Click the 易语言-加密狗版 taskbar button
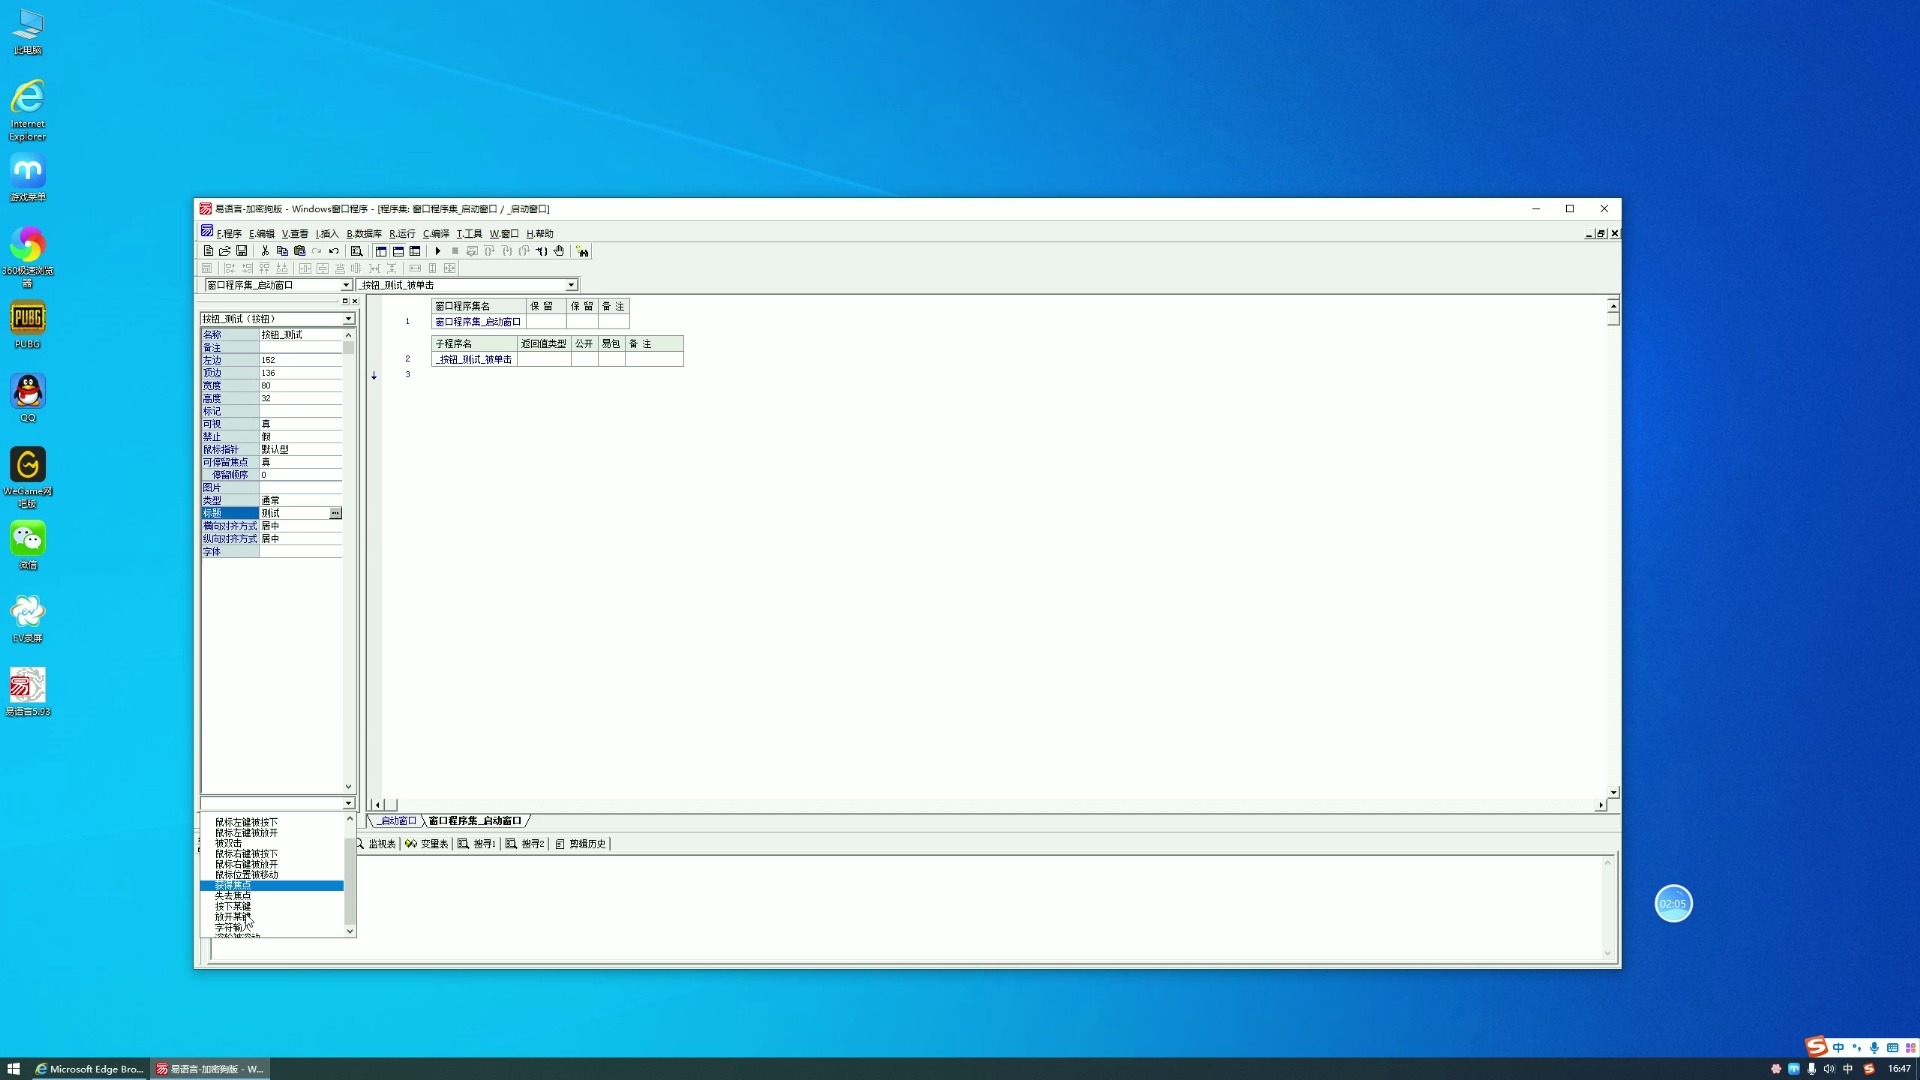Viewport: 1920px width, 1080px height. click(x=210, y=1069)
